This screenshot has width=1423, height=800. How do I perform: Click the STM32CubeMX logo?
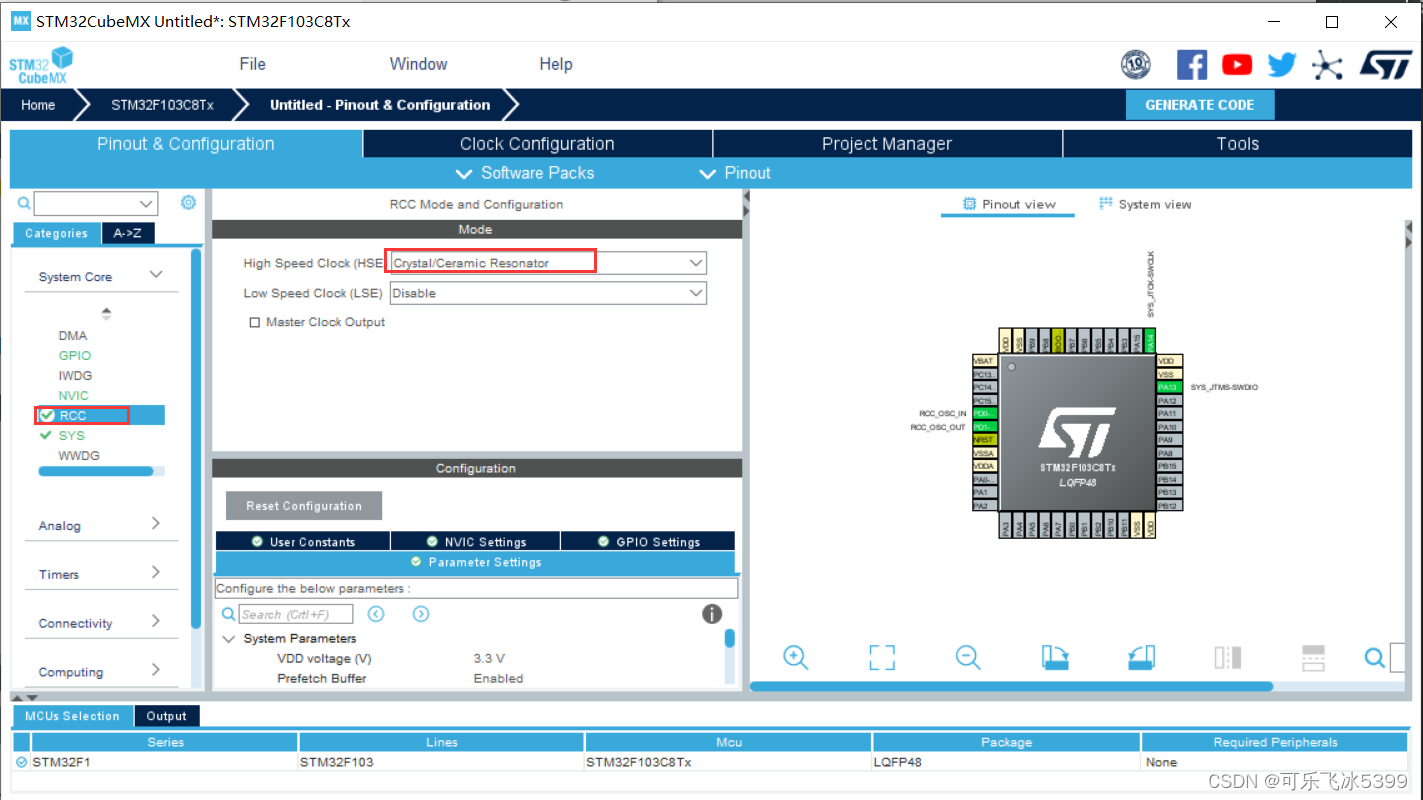coord(42,65)
